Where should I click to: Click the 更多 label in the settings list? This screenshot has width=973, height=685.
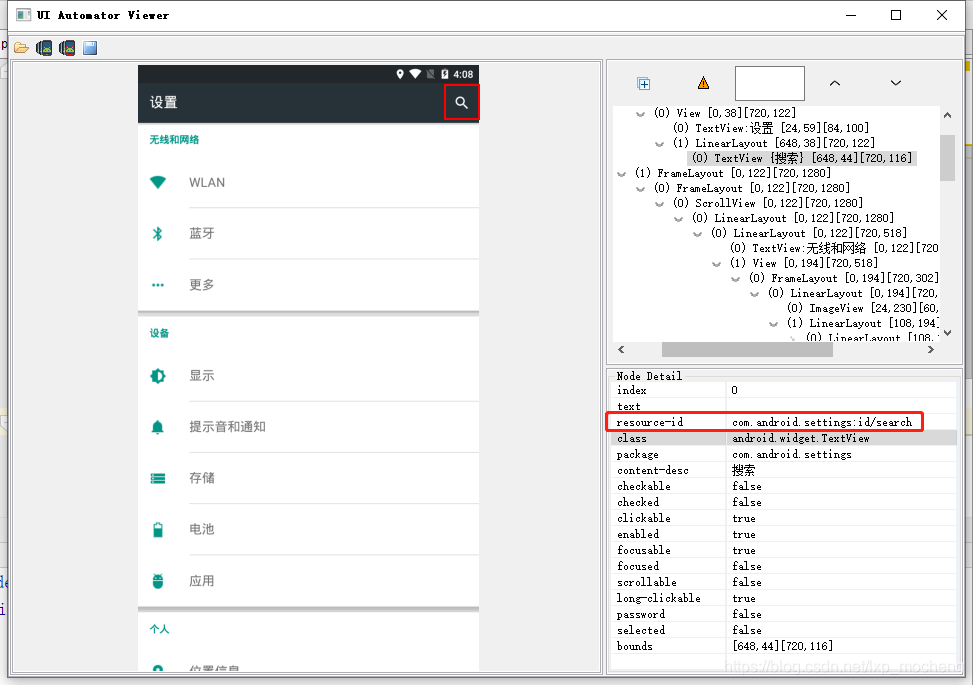click(202, 285)
